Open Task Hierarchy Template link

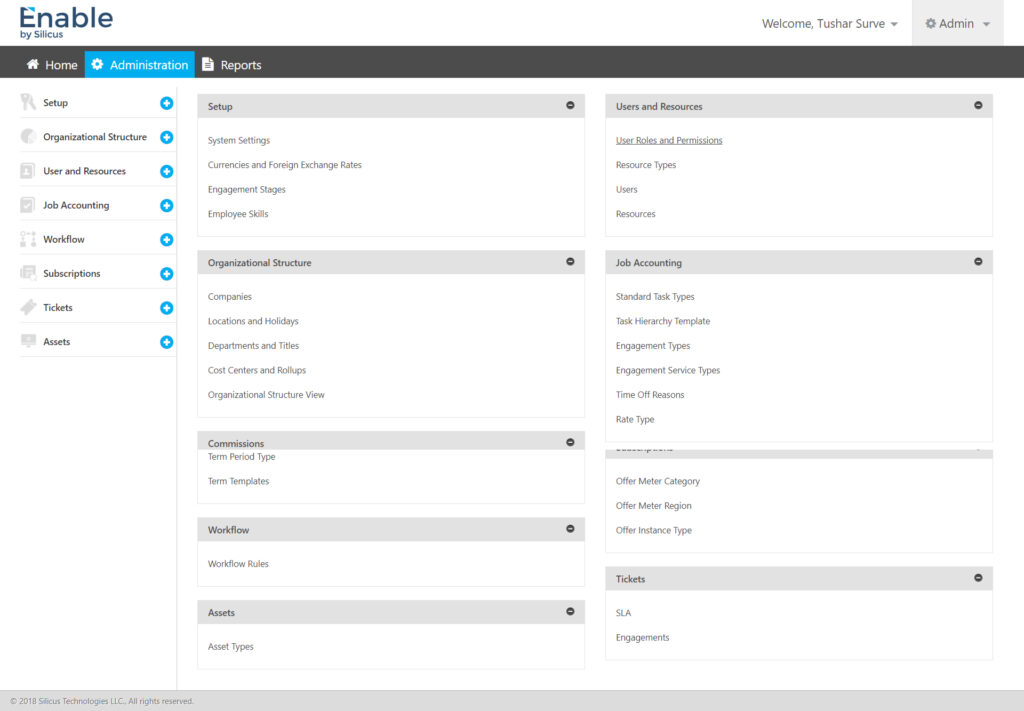tap(663, 321)
